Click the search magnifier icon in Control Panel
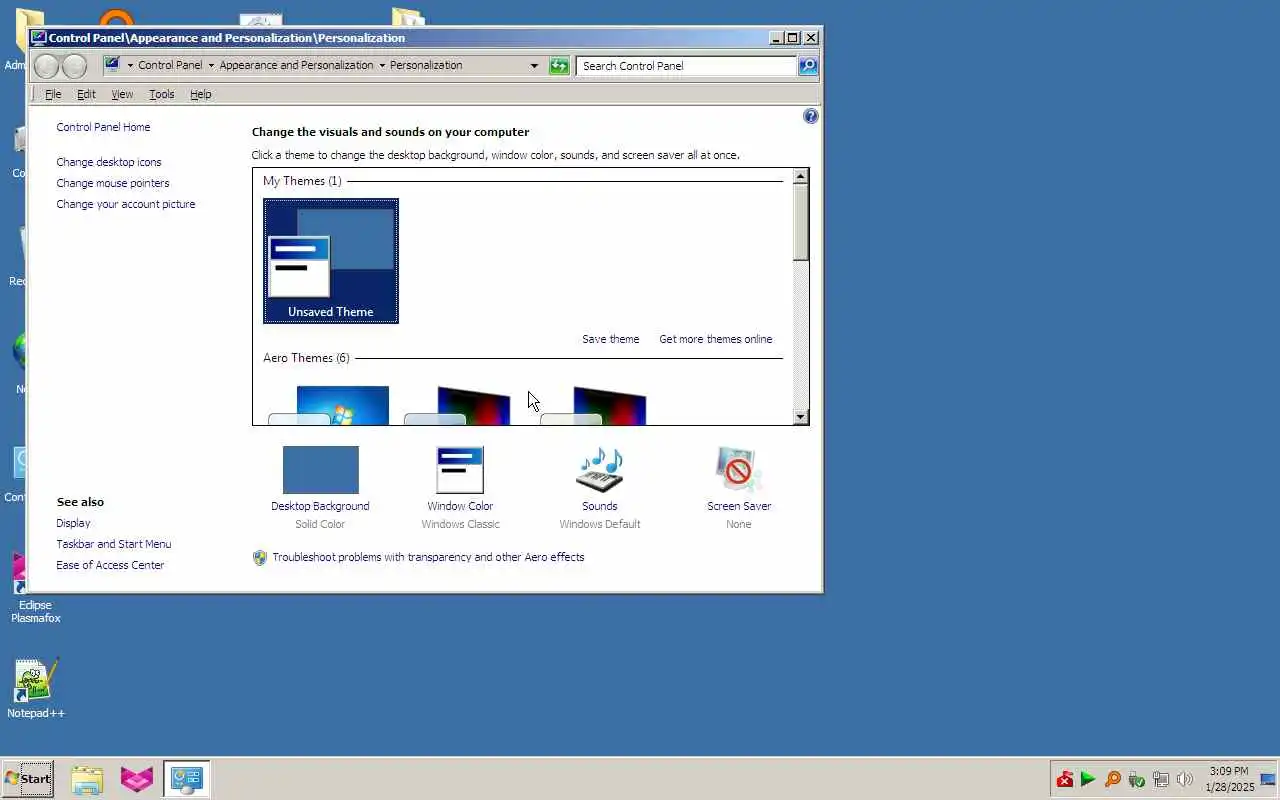Viewport: 1280px width, 800px height. pyautogui.click(x=808, y=66)
